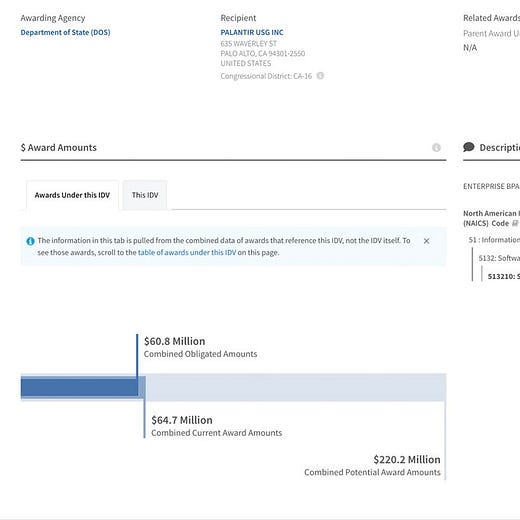This screenshot has height=520, width=520.
Task: Open the PALANTIR USG INC recipient link
Action: pyautogui.click(x=252, y=32)
